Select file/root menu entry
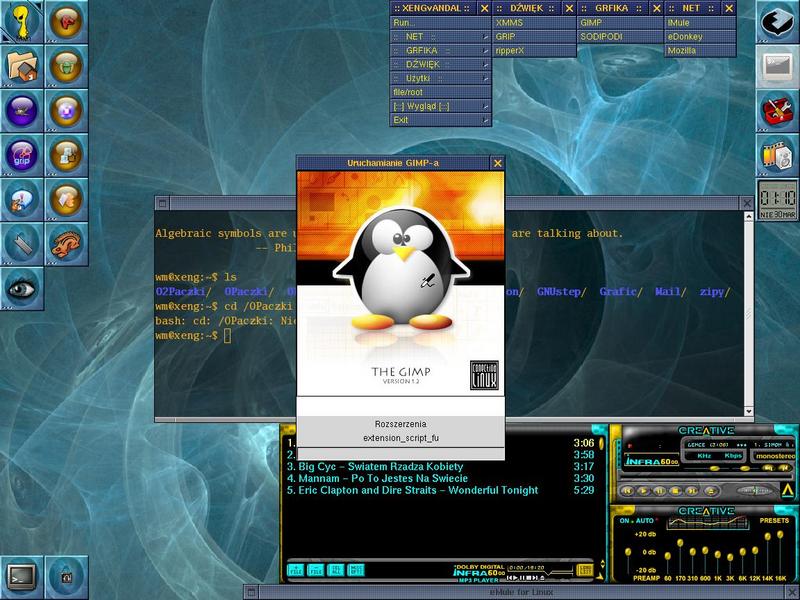800x600 pixels. (440, 92)
